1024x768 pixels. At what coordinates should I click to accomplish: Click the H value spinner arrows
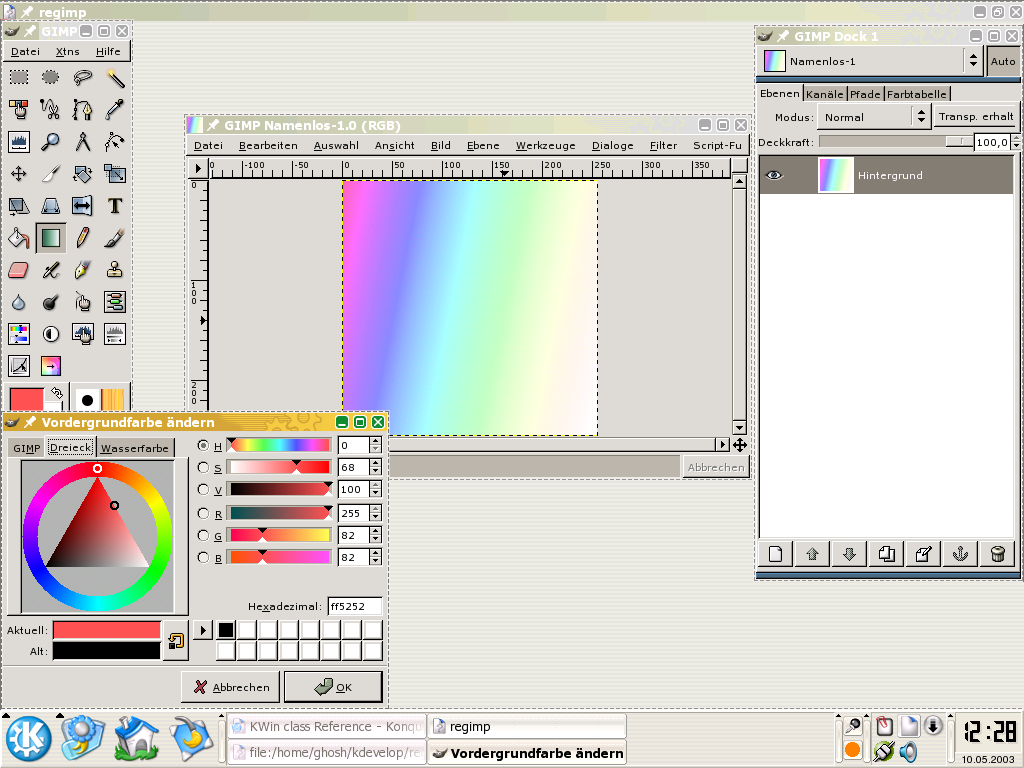pyautogui.click(x=375, y=445)
